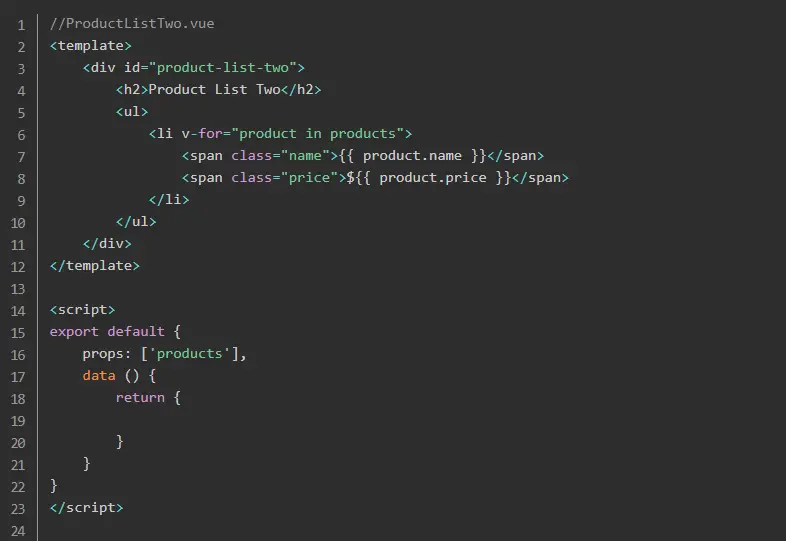Click the opening template tag
The image size is (786, 541).
click(91, 46)
